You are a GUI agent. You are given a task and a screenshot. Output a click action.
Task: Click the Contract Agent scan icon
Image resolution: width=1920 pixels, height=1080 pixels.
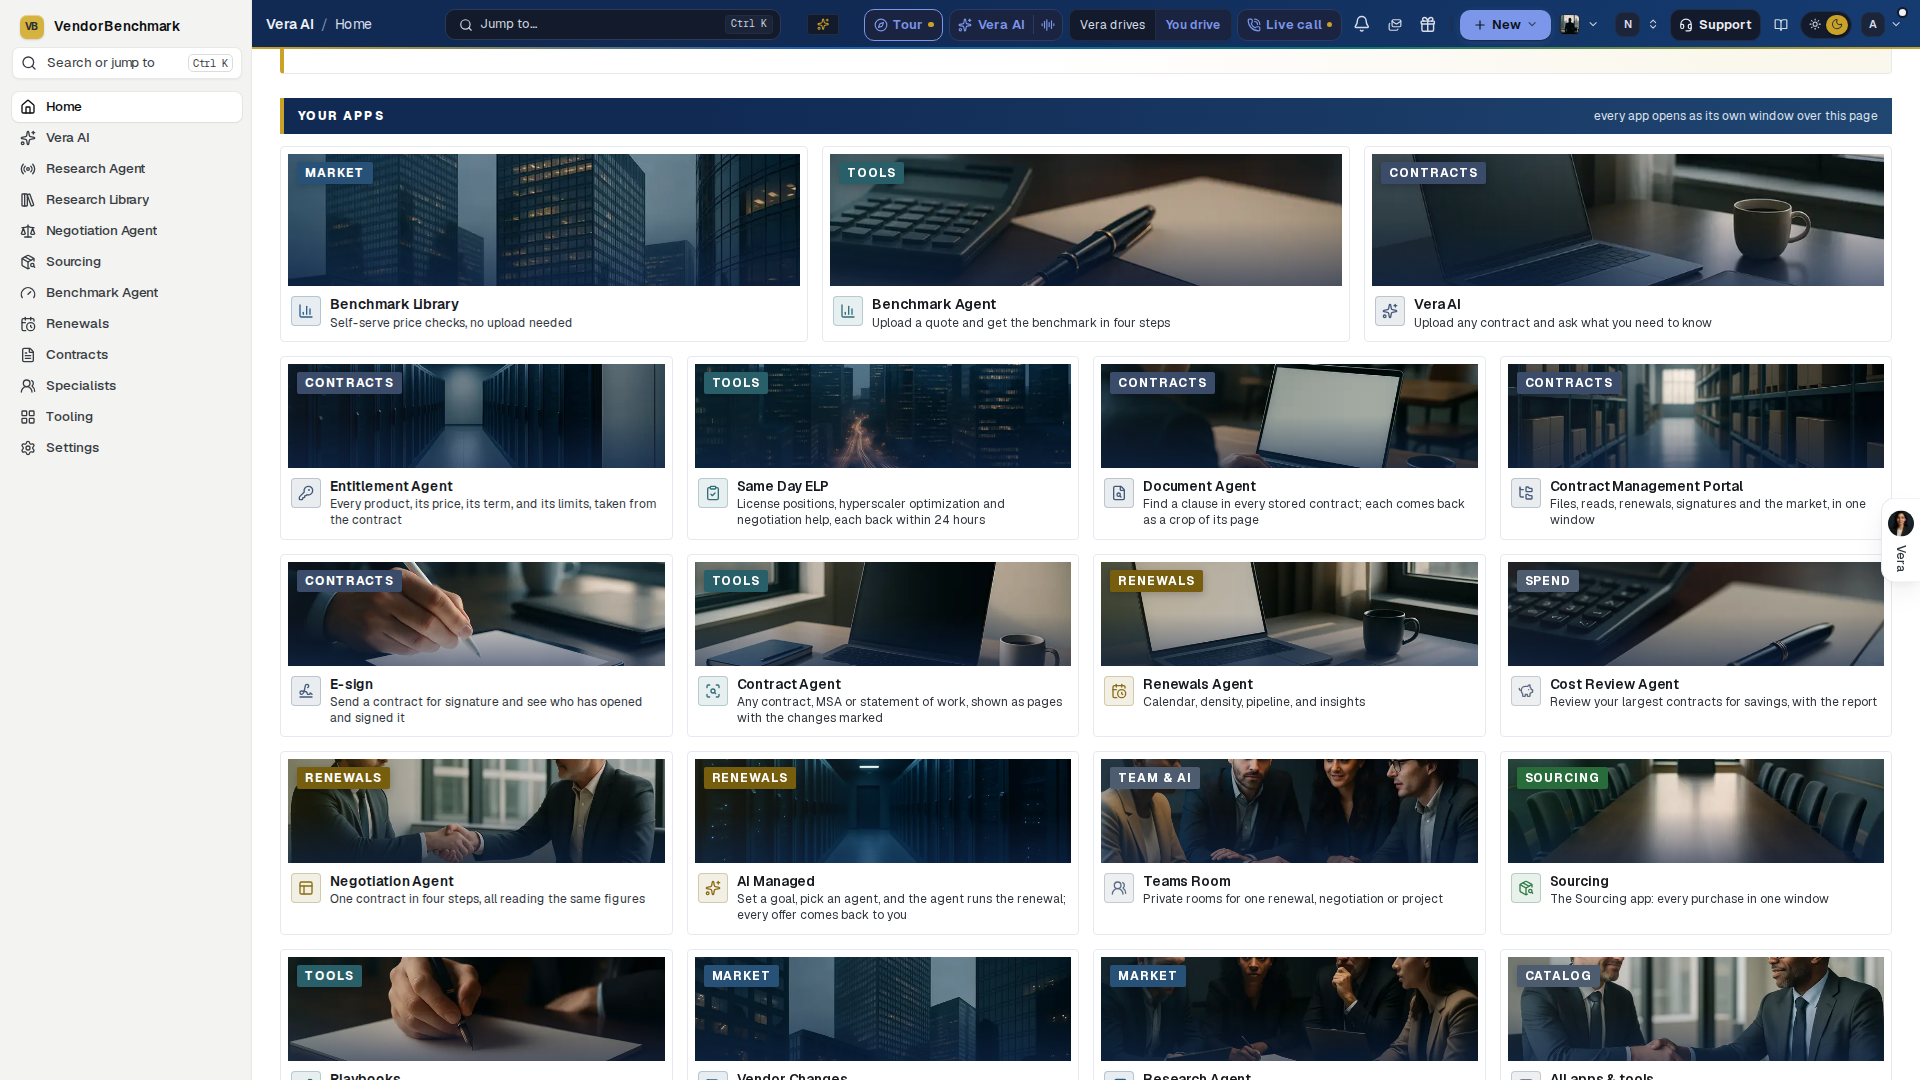[x=713, y=691]
